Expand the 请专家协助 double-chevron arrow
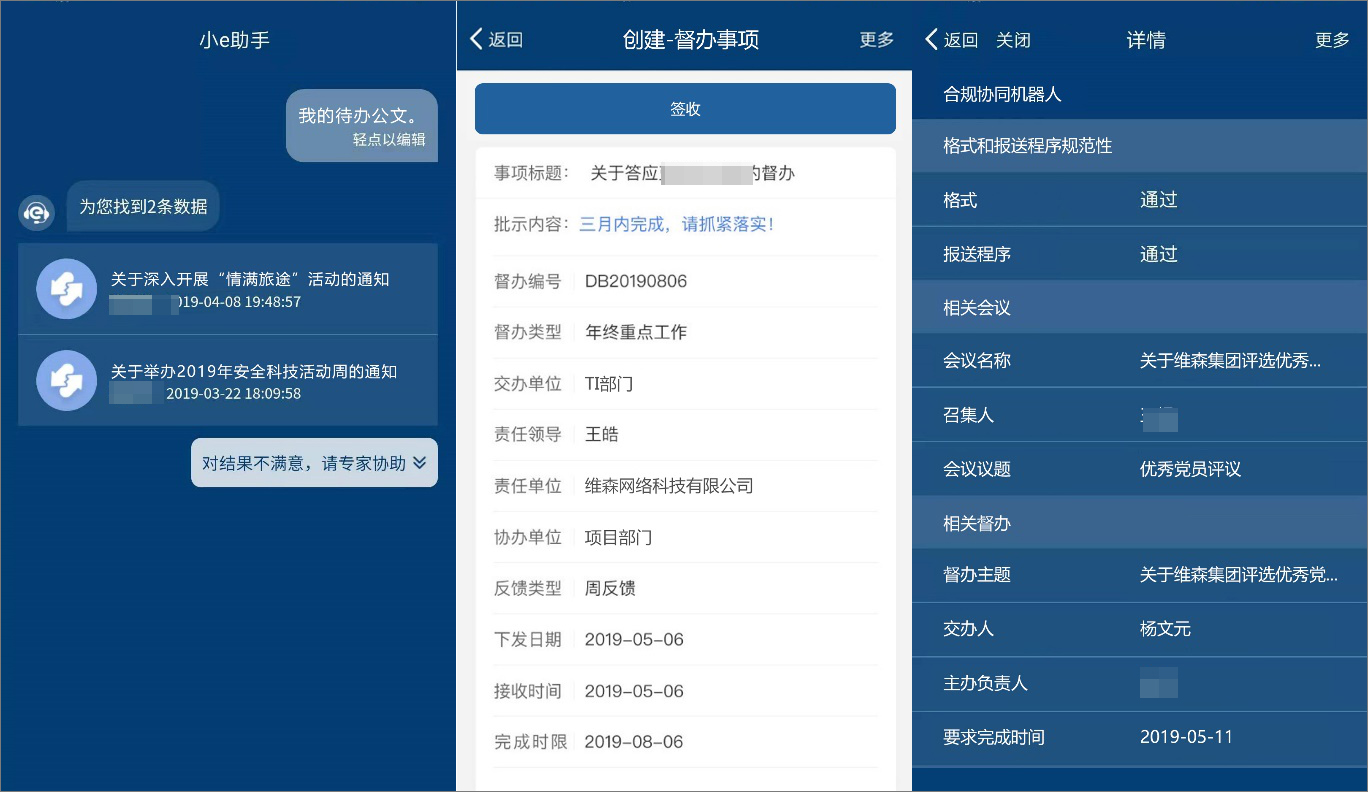 [419, 463]
